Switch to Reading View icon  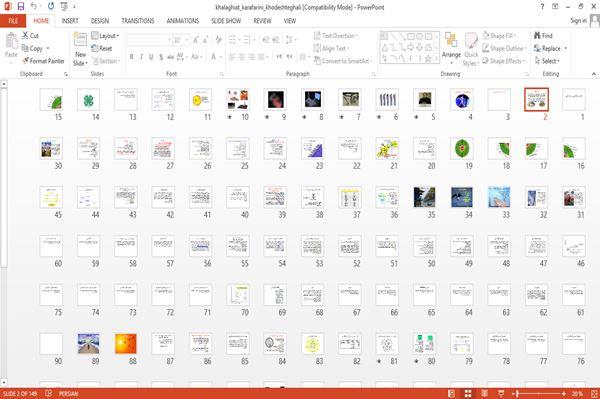484,394
